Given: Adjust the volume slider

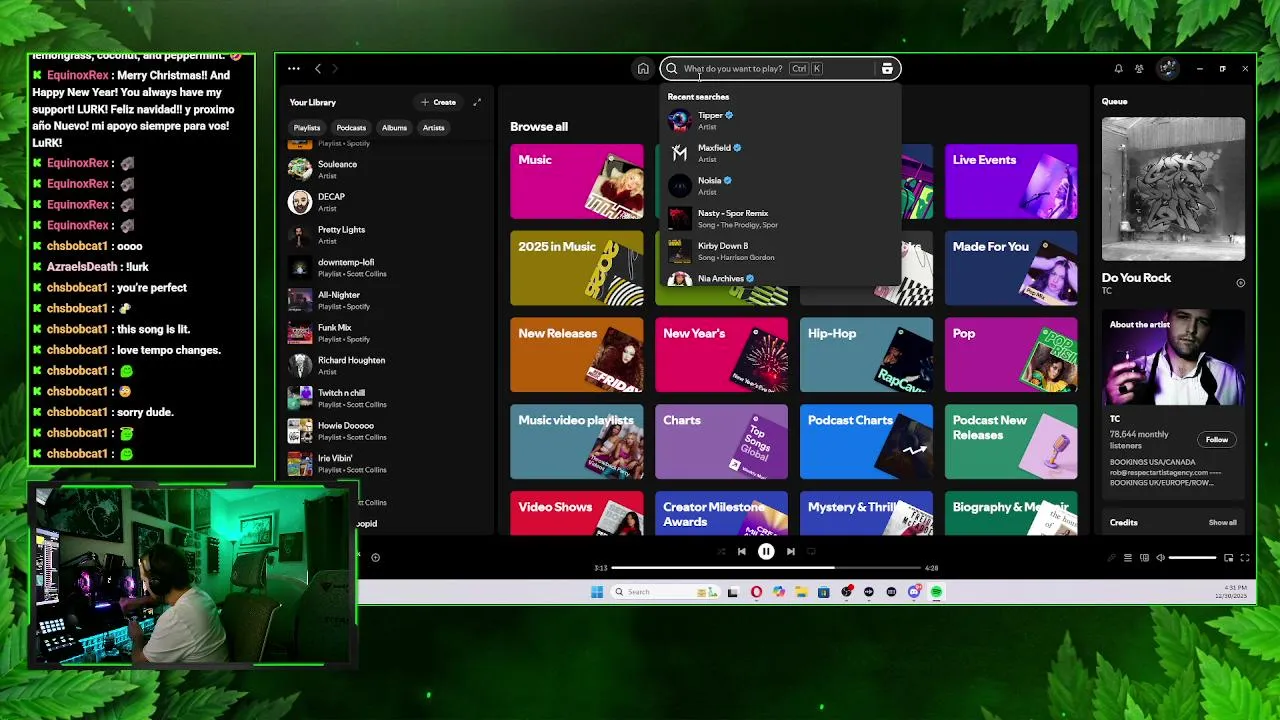Looking at the screenshot, I should pyautogui.click(x=1192, y=558).
